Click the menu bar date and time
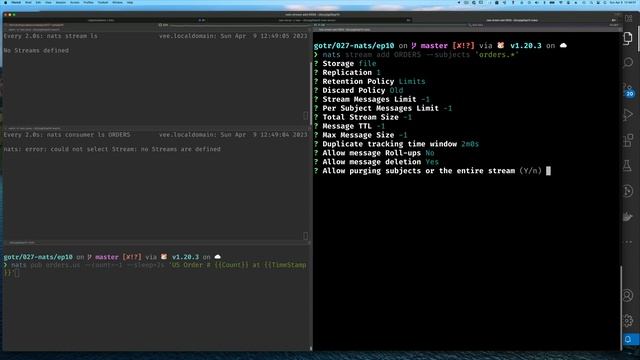 click(x=623, y=2)
